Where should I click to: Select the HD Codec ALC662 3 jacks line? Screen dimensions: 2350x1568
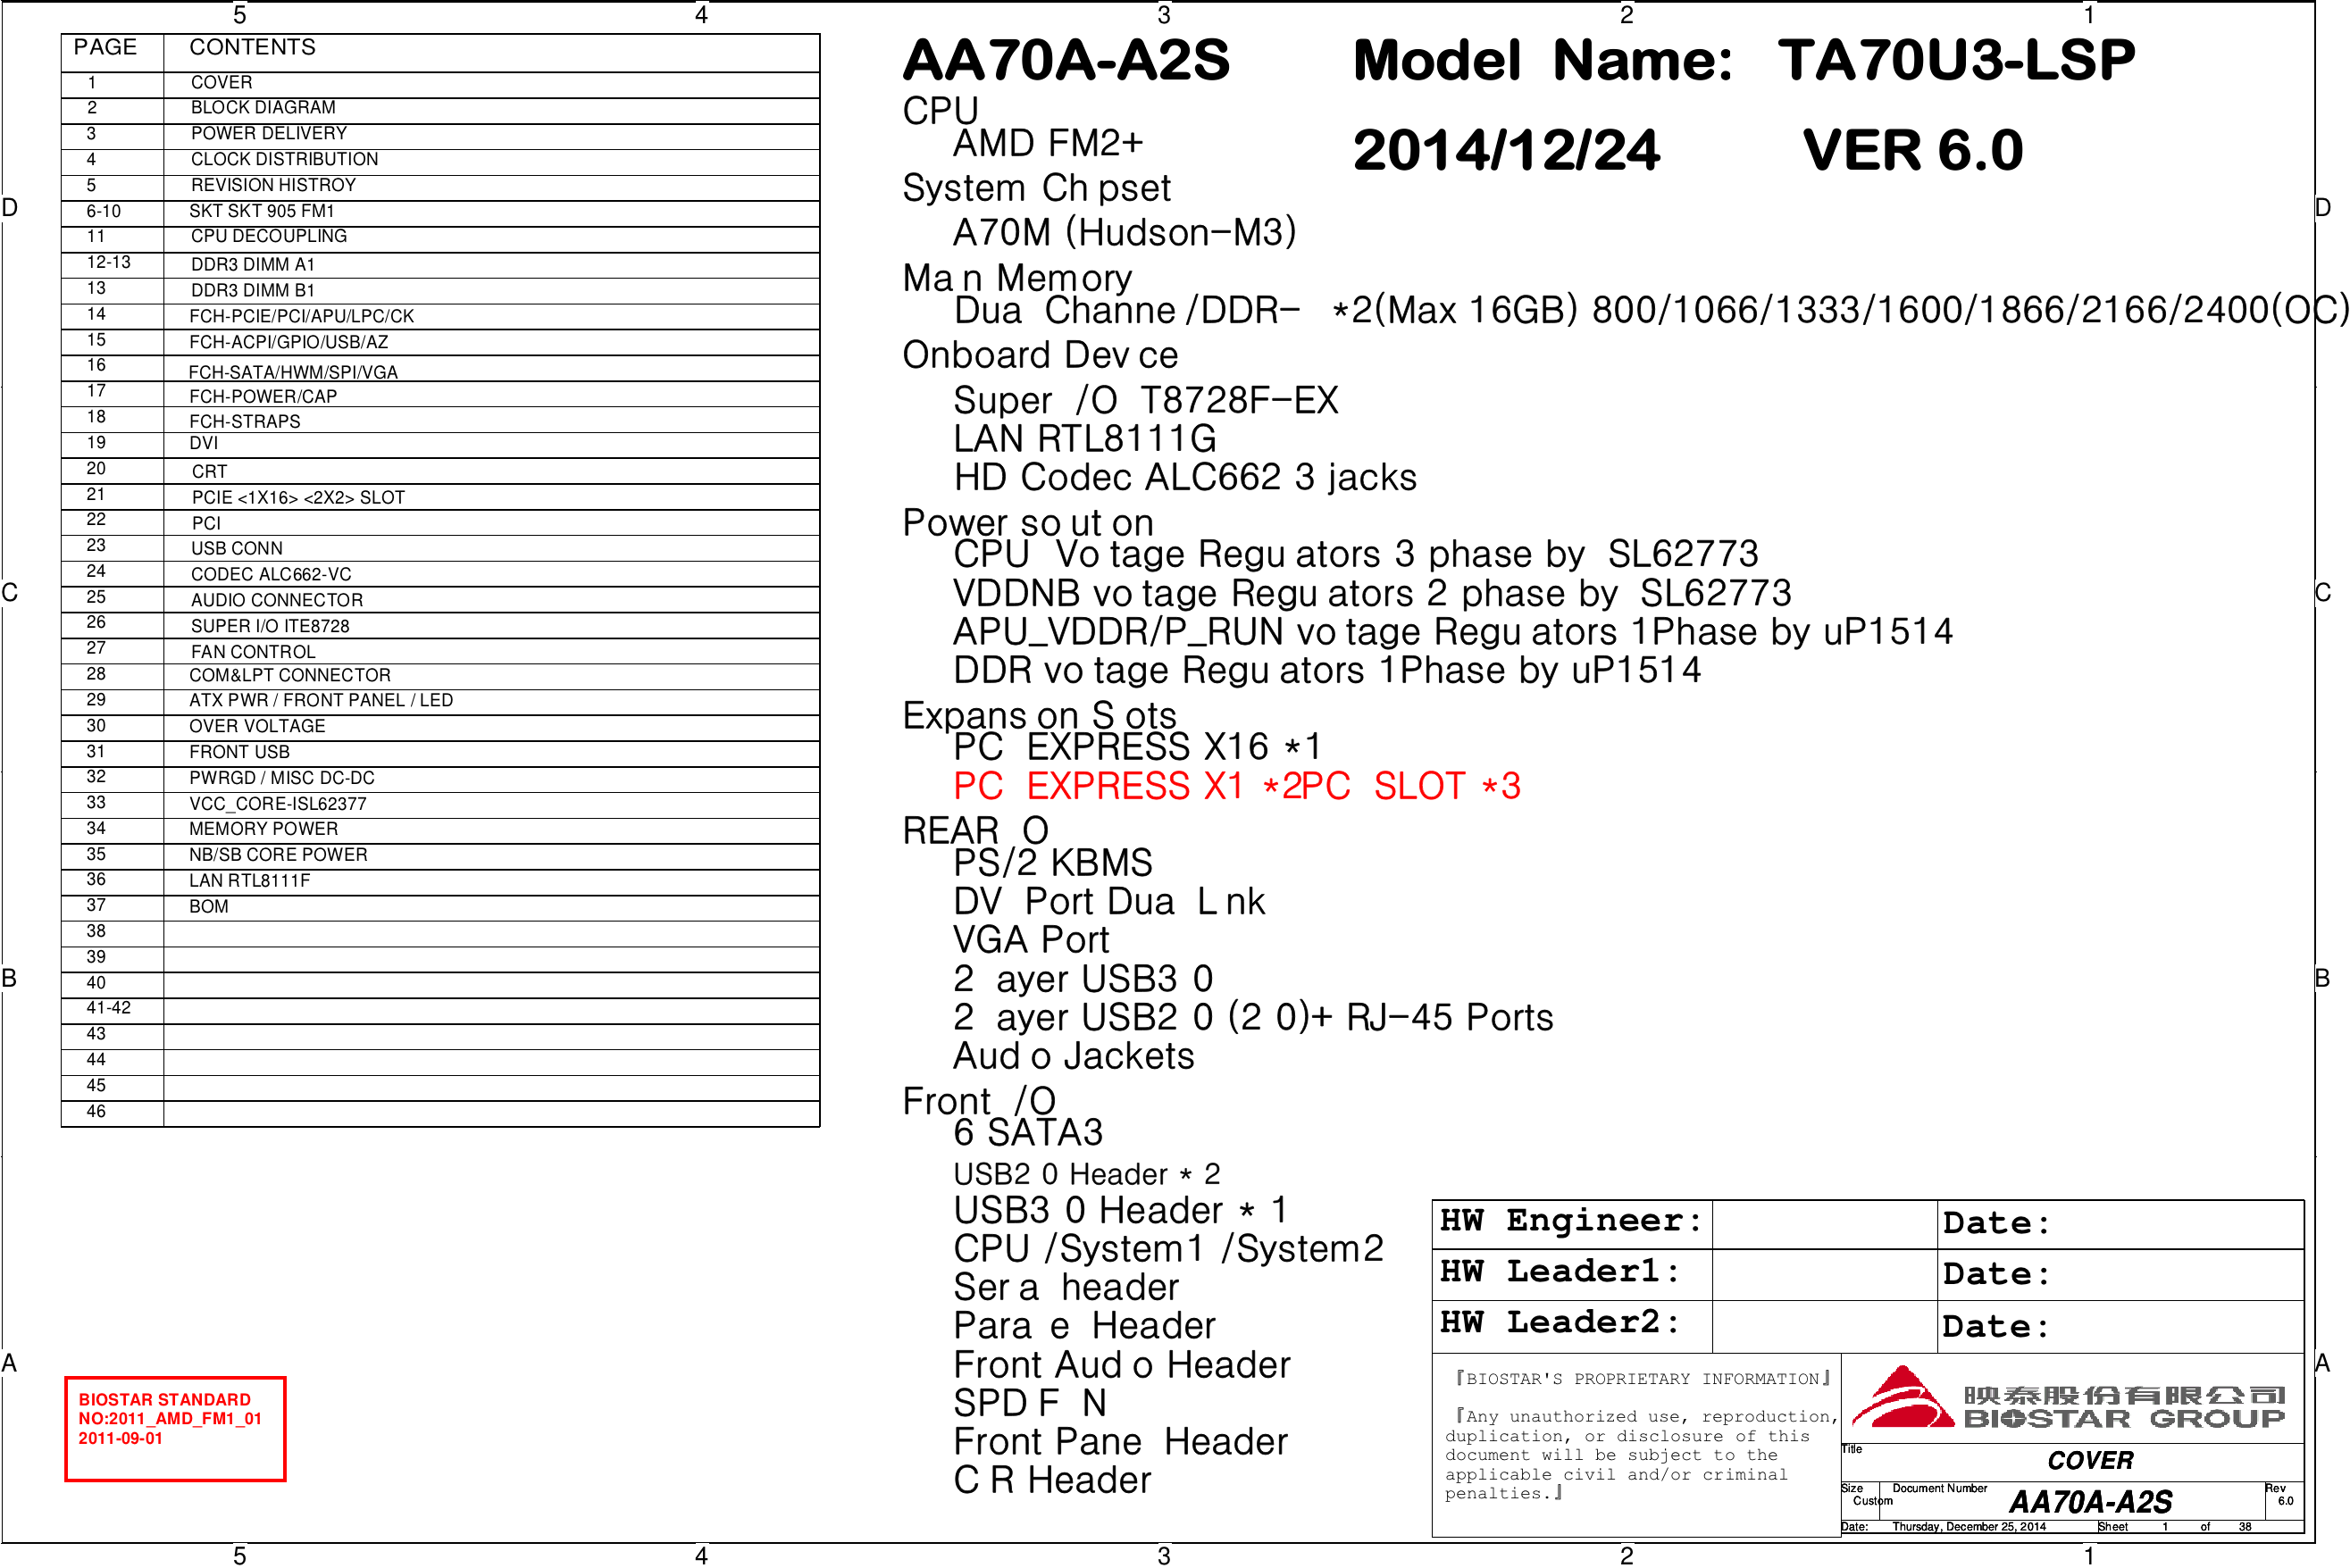[1185, 478]
